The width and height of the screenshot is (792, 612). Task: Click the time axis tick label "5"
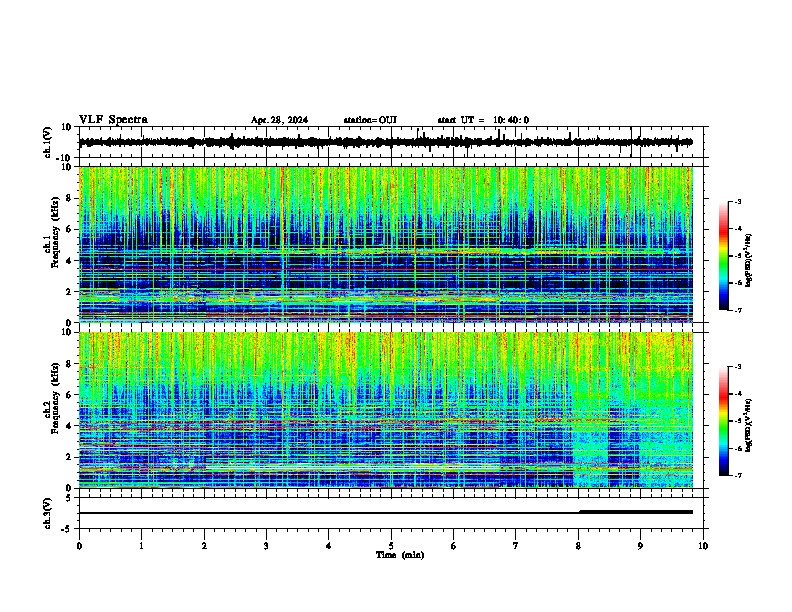[x=391, y=546]
